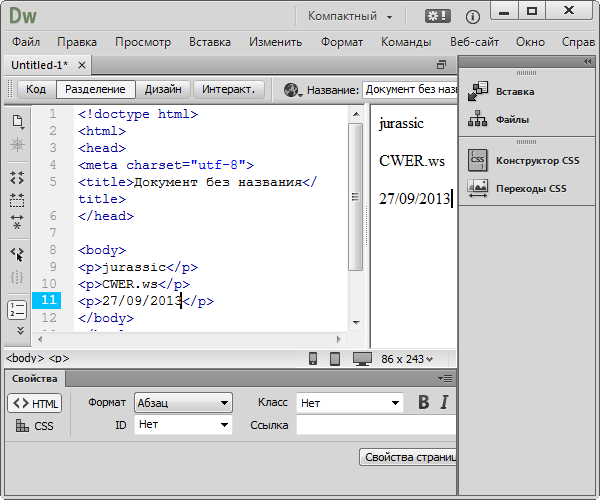Switch to CSS properties mode

pos(35,426)
